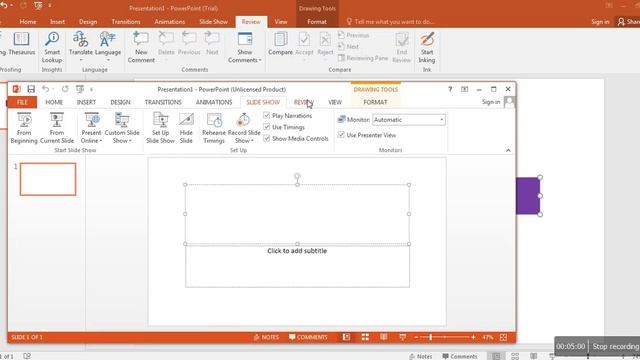This screenshot has width=640, height=360.
Task: Click Start From Beginning quick access icon
Action: (x=80, y=89)
